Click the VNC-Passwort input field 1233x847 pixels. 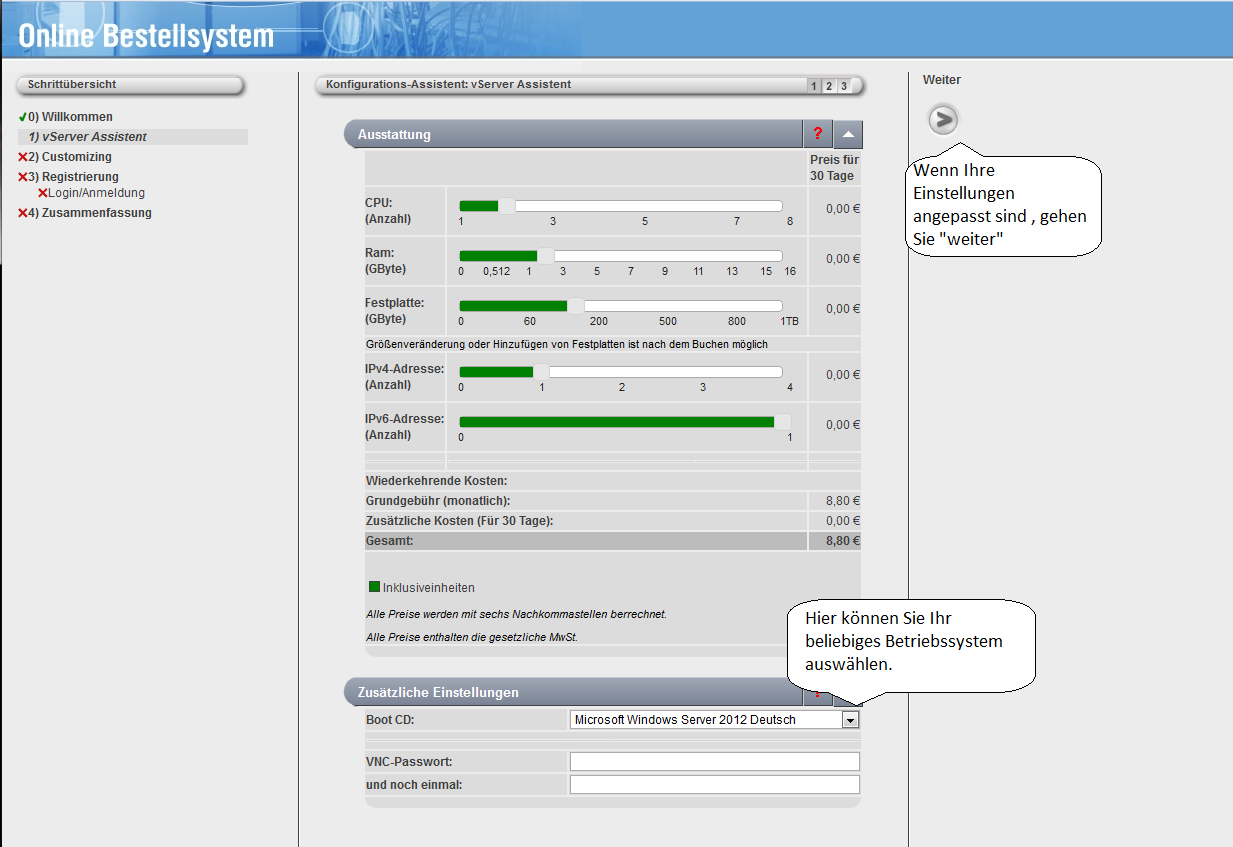tap(714, 762)
